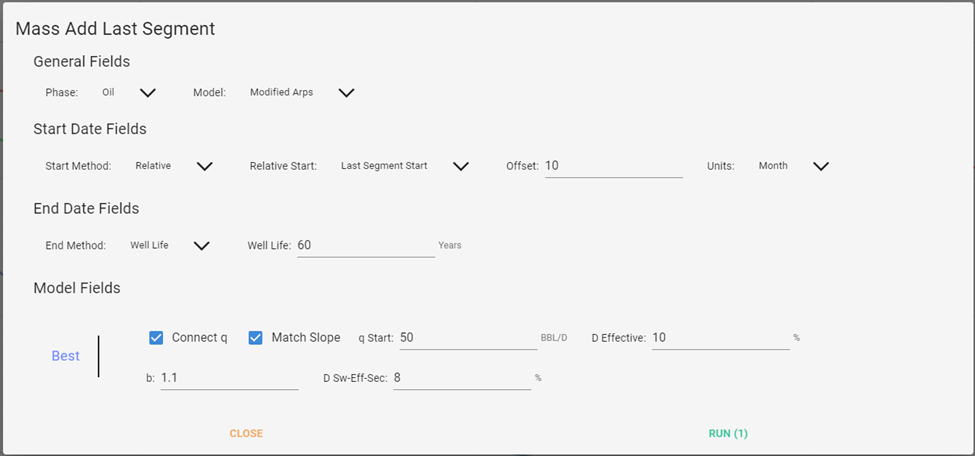Viewport: 975px width, 456px height.
Task: Uncheck the Match Slope checkbox
Action: pos(256,338)
